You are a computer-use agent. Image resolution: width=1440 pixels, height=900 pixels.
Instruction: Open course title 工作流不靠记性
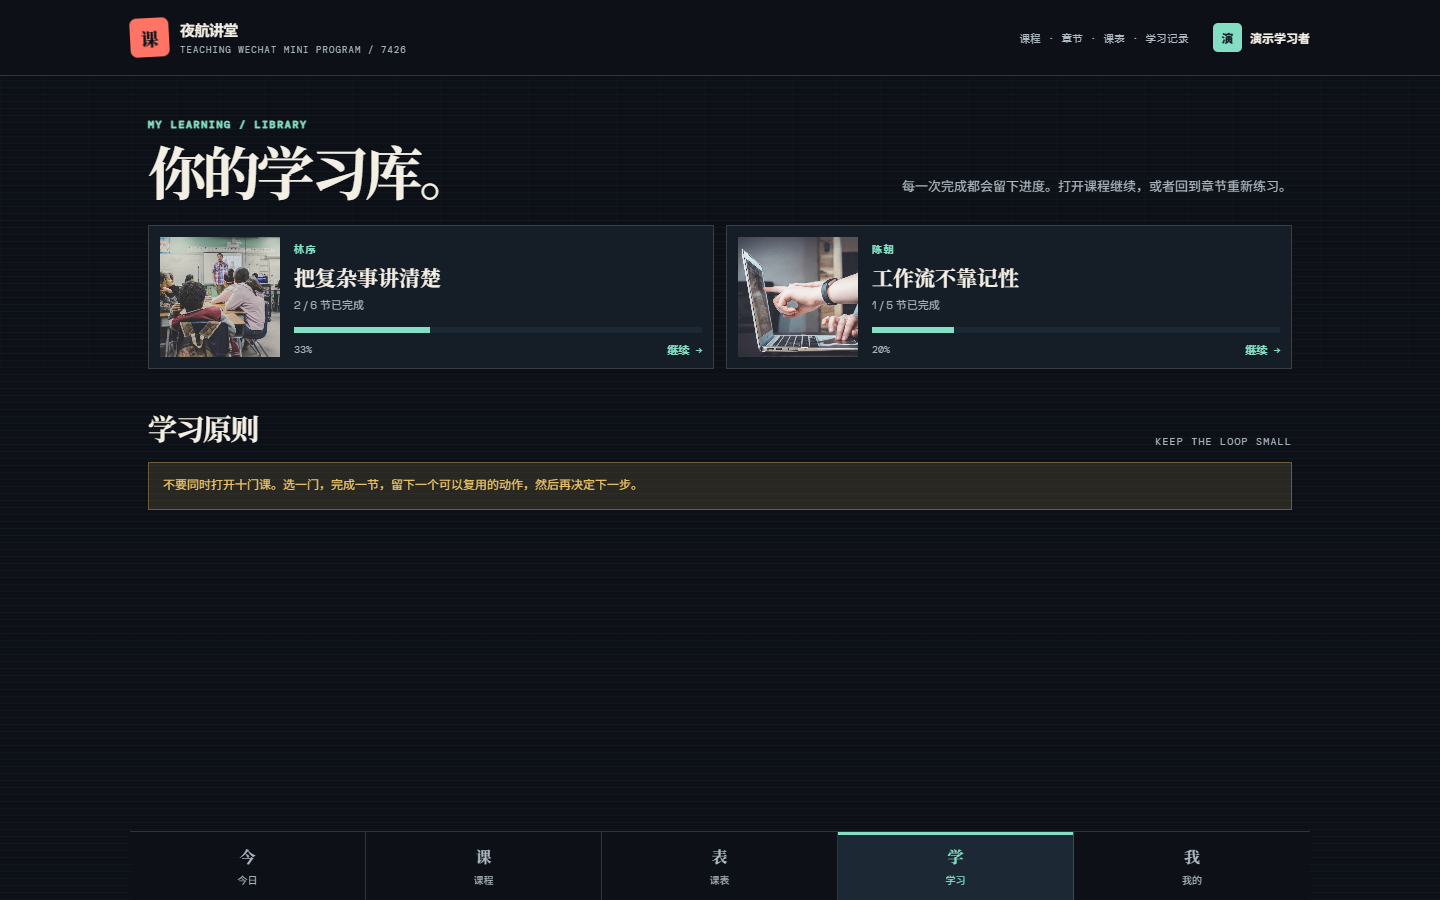tap(945, 278)
